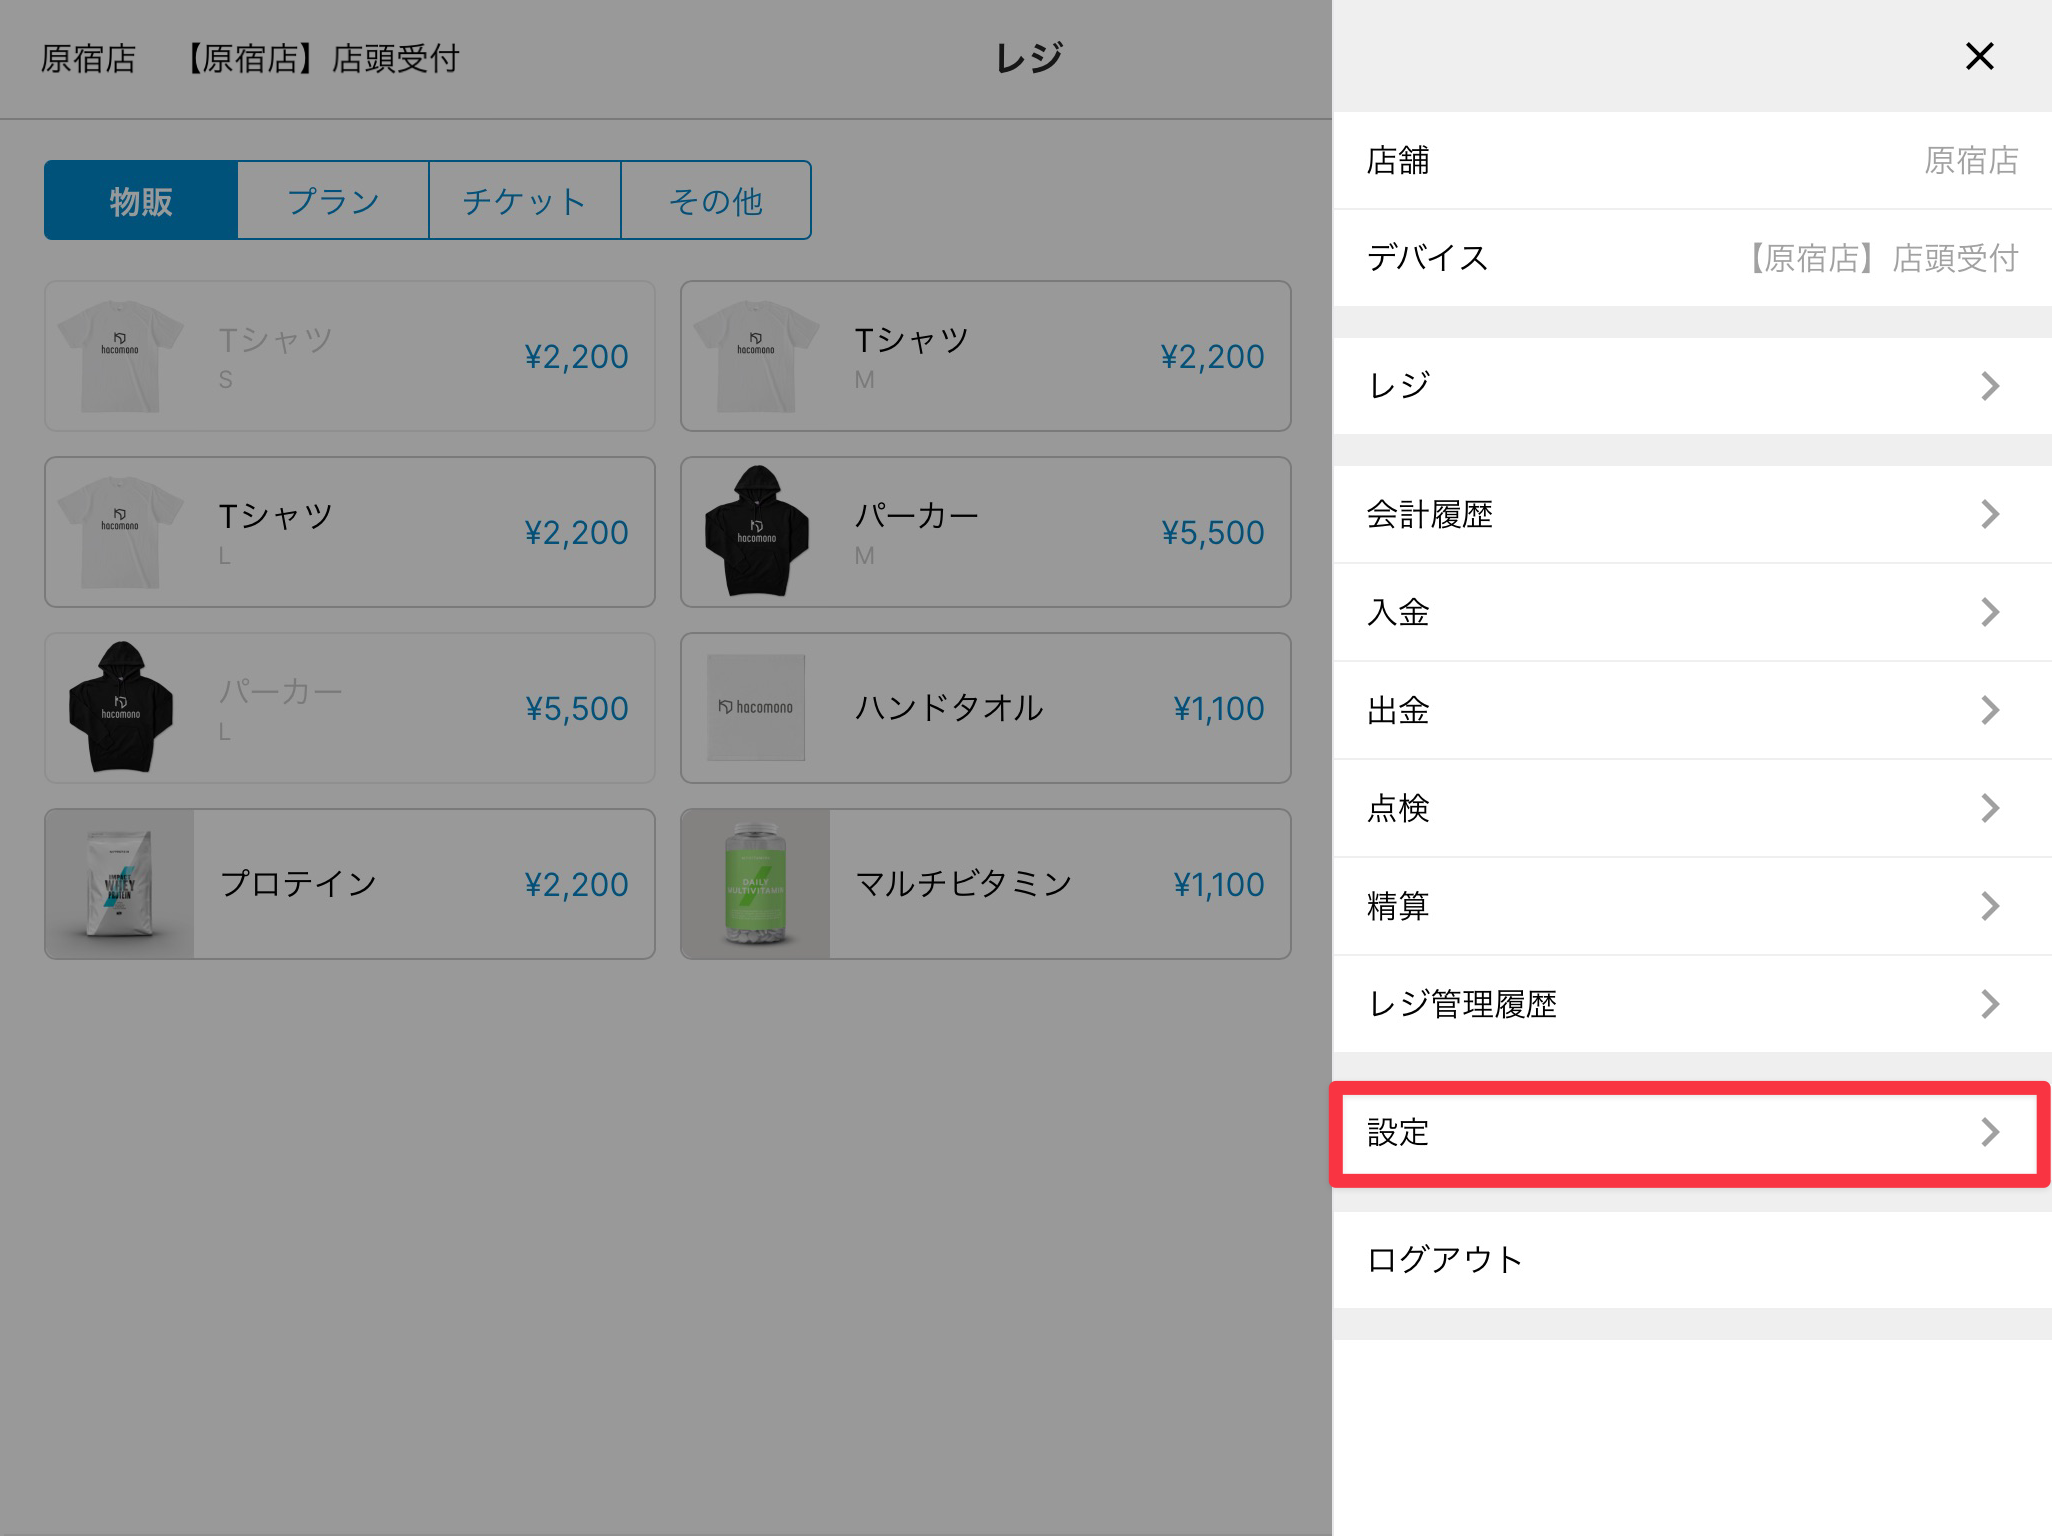Open レジ管理履歴 history row
The image size is (2052, 1536).
pyautogui.click(x=1690, y=1004)
